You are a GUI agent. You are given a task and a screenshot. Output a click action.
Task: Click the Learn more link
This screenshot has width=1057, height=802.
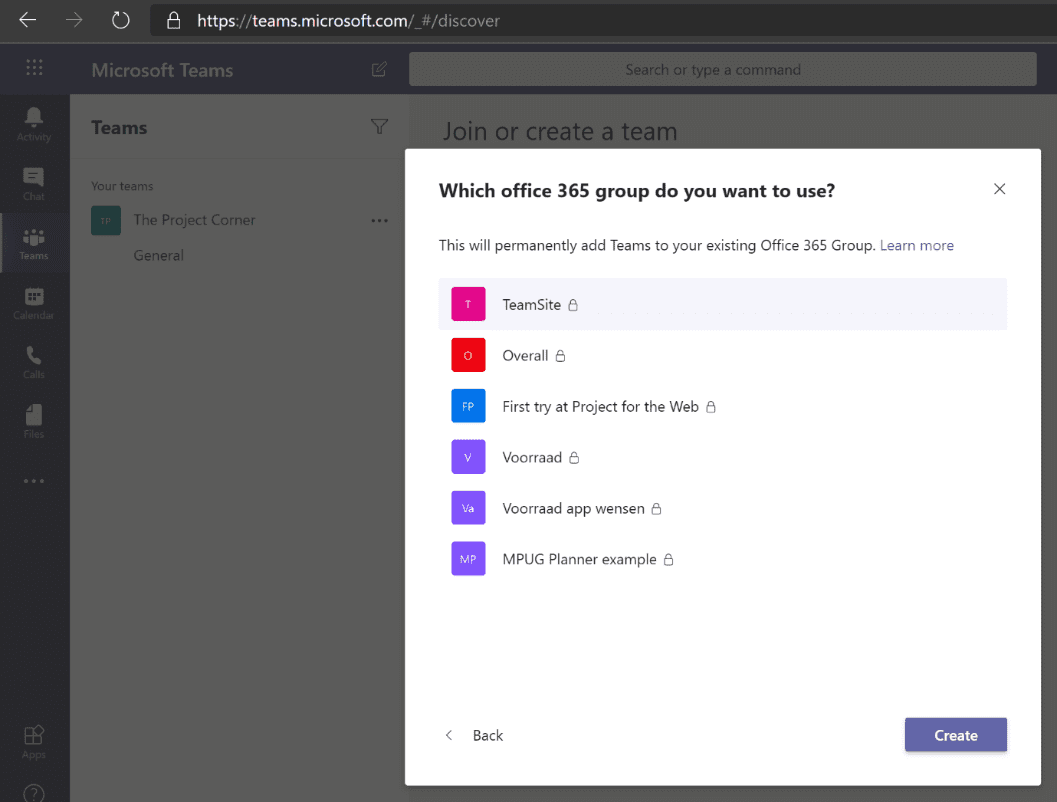[917, 245]
